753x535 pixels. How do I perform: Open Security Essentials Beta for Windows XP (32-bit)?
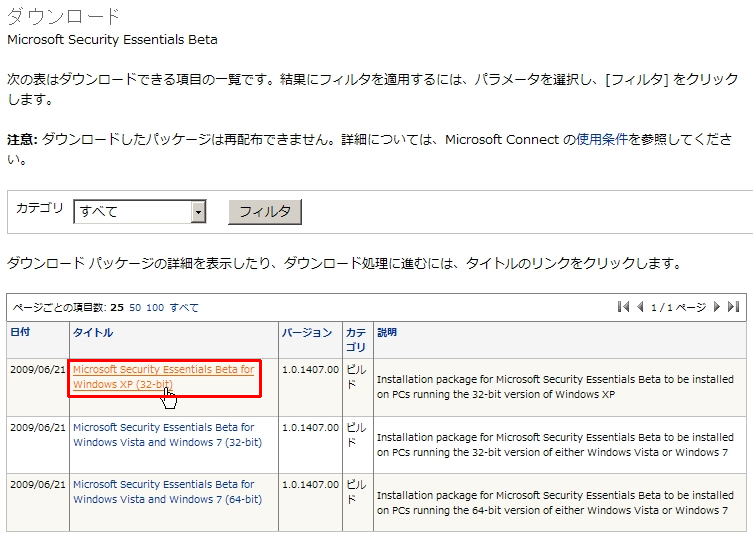[164, 377]
